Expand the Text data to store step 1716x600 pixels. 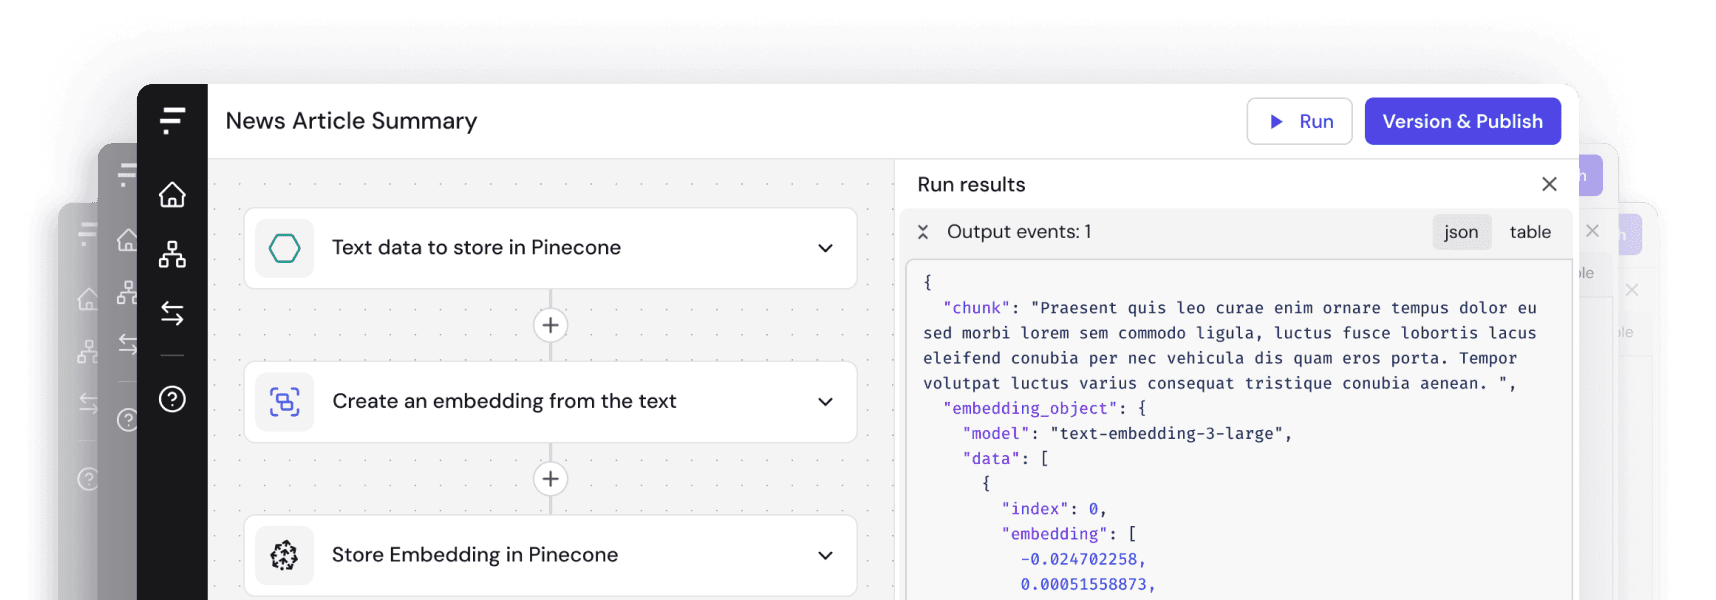pyautogui.click(x=825, y=248)
